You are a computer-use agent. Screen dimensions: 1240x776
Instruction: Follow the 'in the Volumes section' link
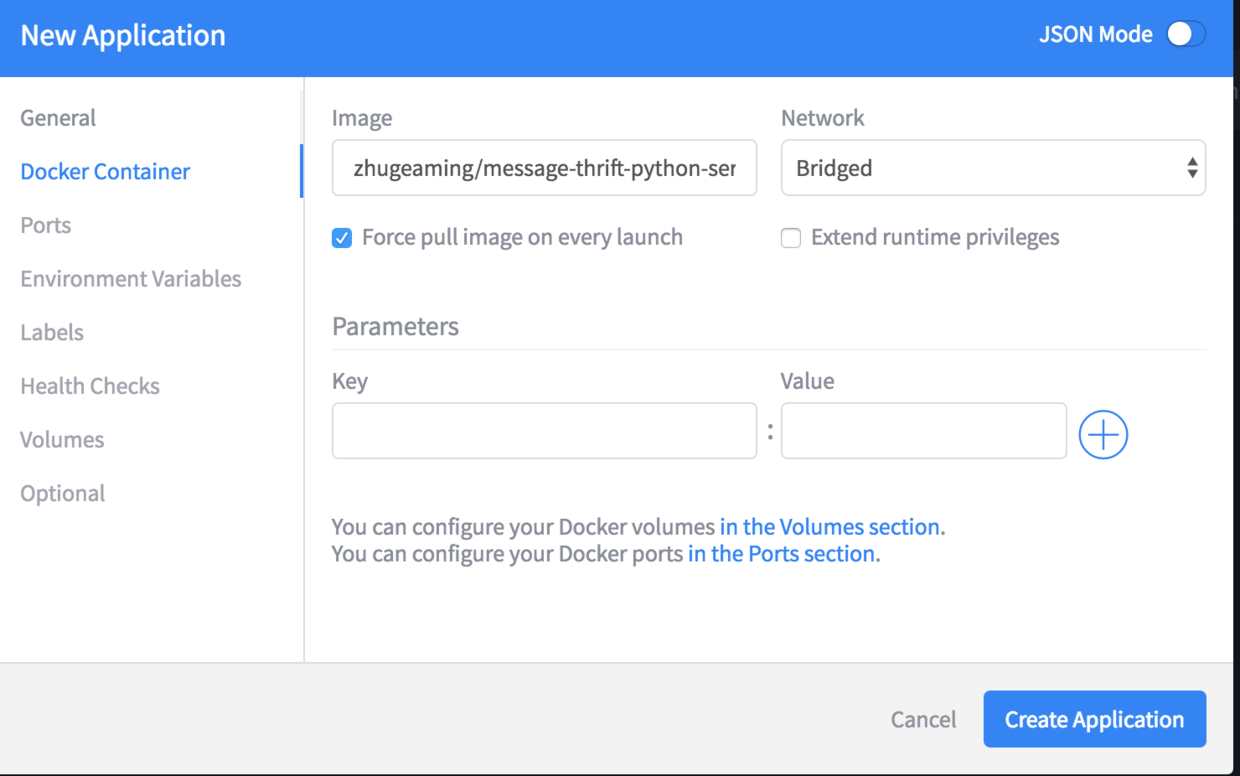[830, 527]
